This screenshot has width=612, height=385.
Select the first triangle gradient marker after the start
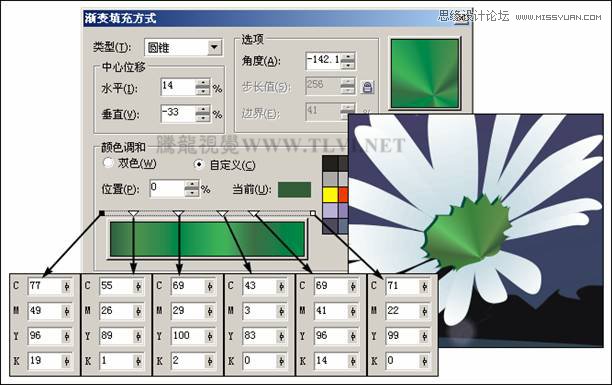click(x=133, y=213)
